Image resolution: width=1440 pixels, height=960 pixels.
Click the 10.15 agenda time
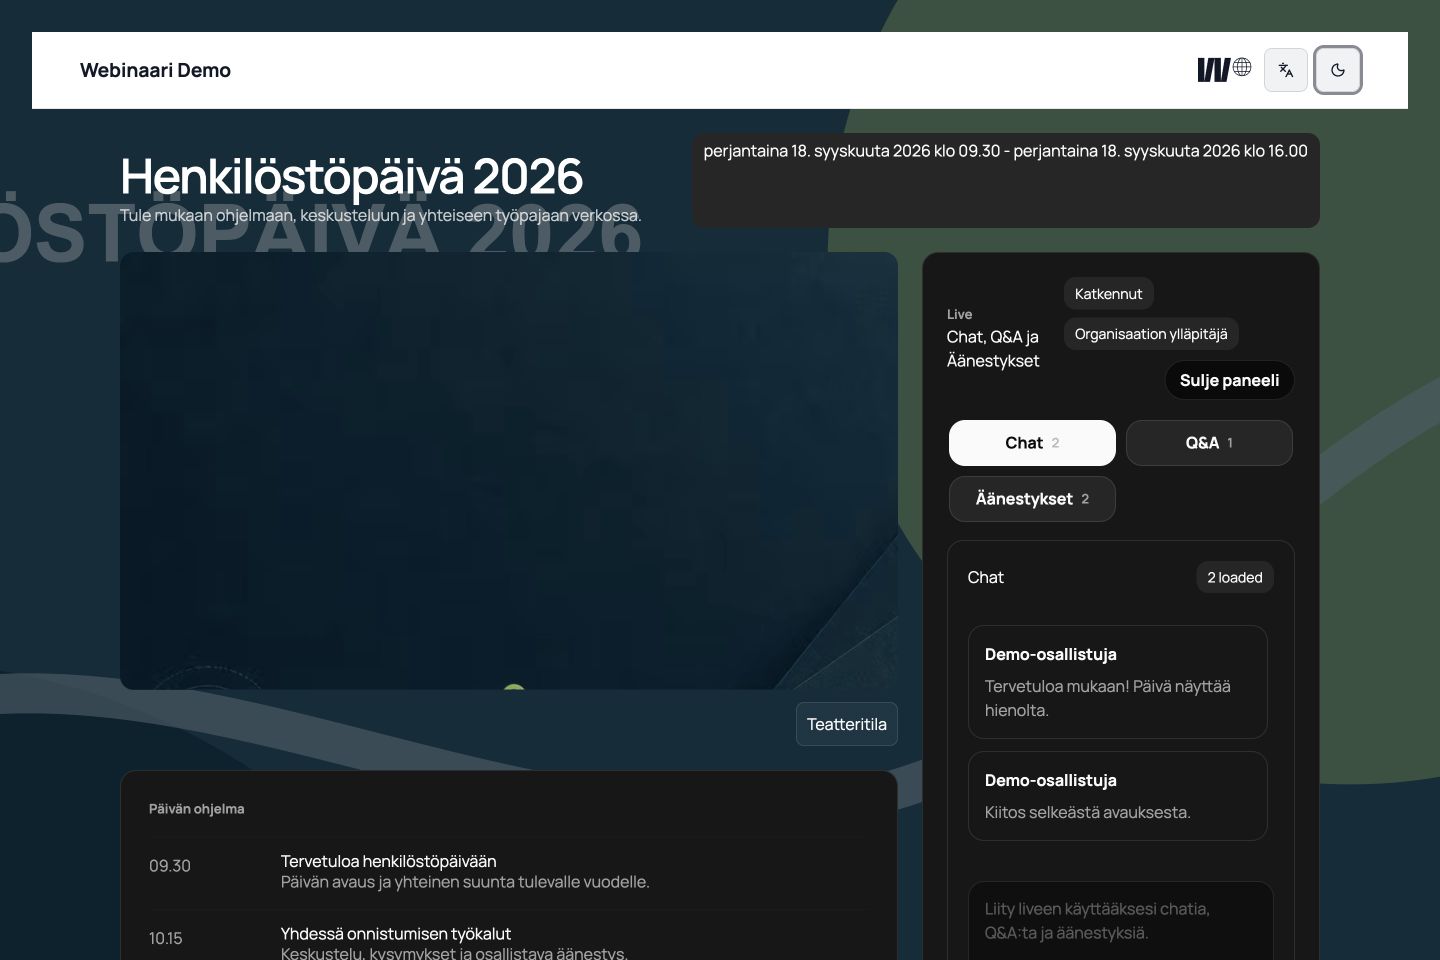tap(166, 938)
